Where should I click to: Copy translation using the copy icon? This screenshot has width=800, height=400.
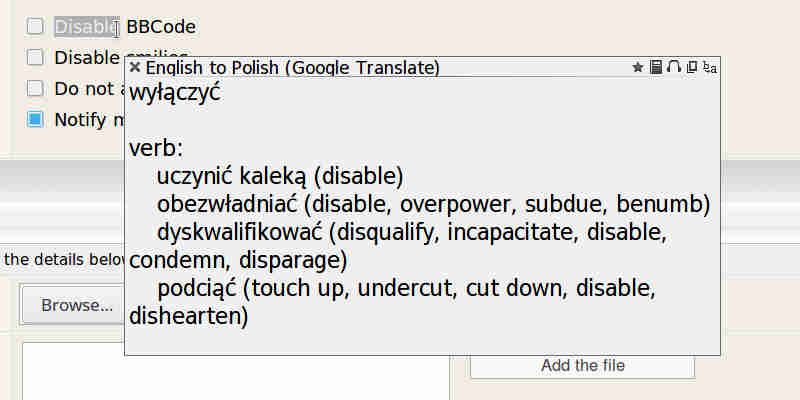[692, 67]
